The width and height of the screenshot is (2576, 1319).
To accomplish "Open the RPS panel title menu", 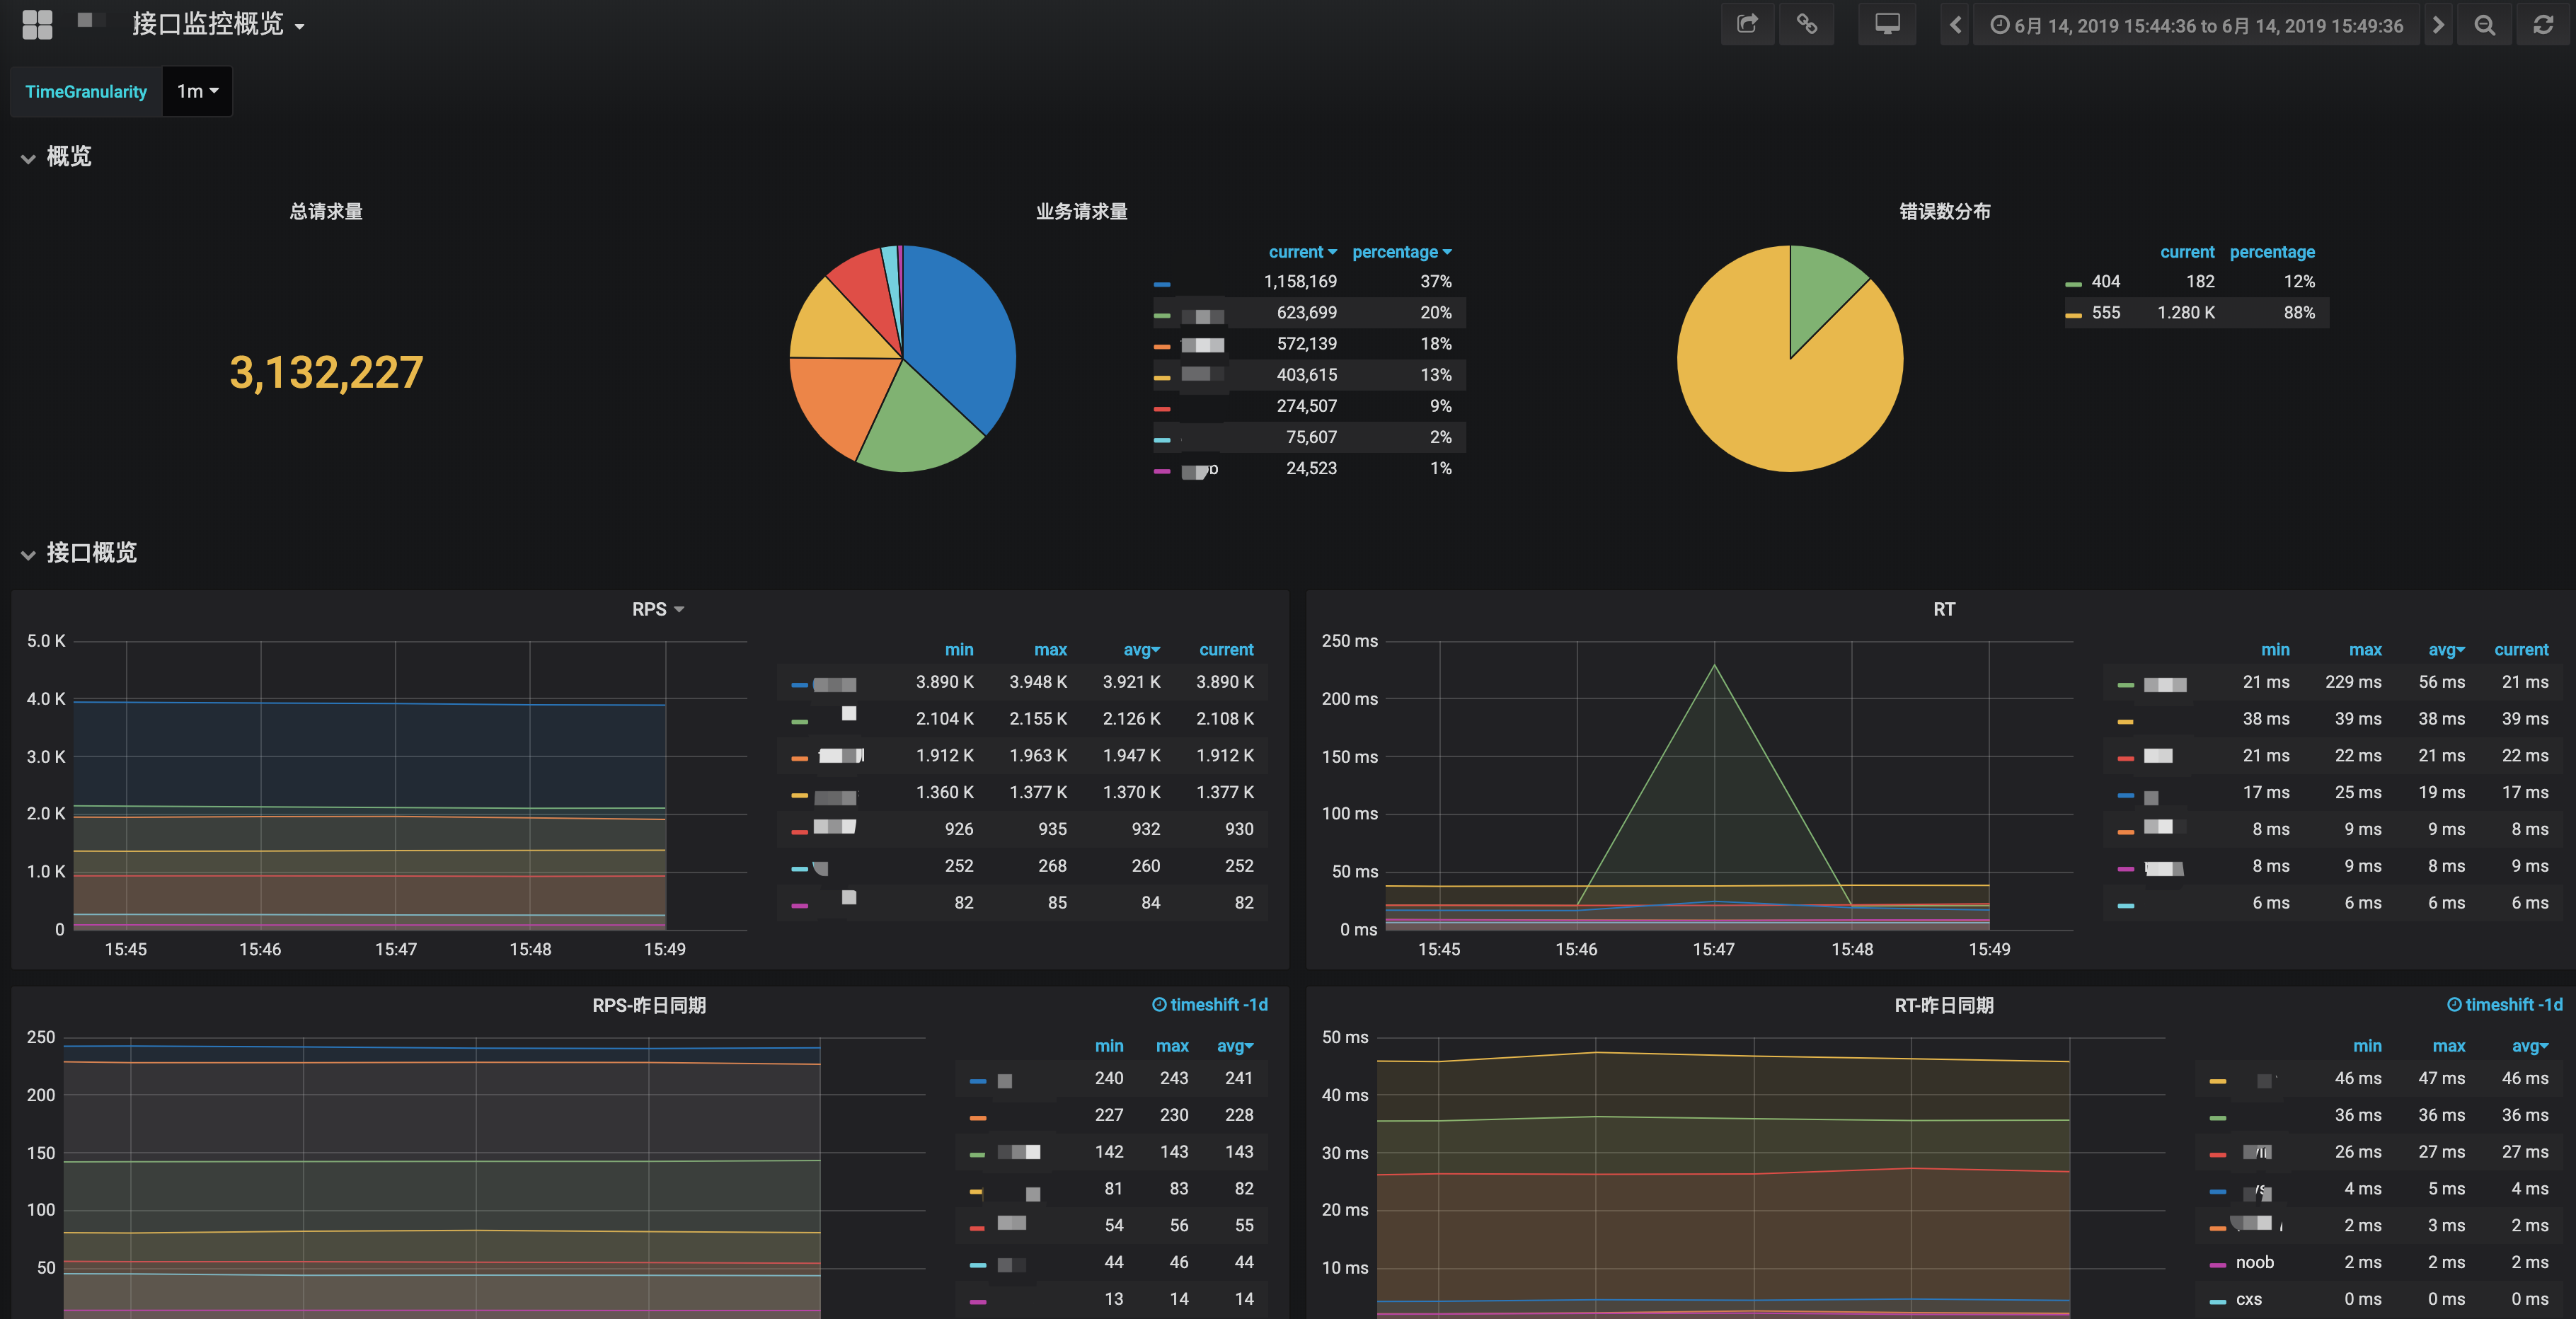I will tap(657, 609).
